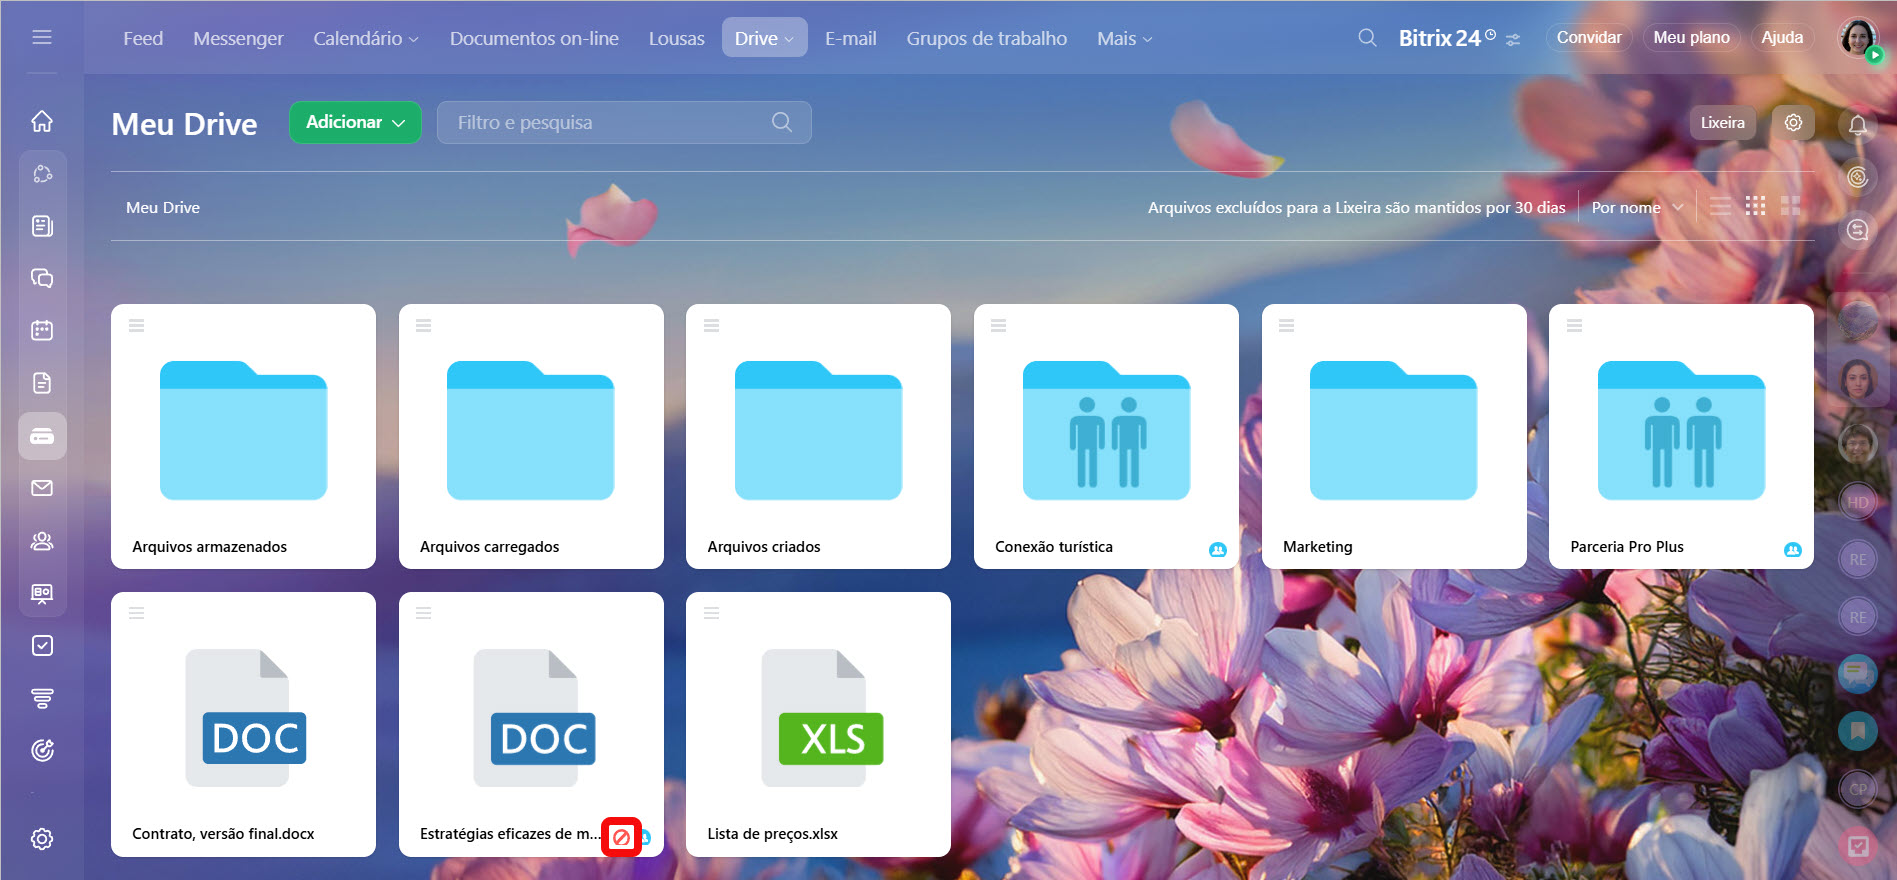Image resolution: width=1897 pixels, height=880 pixels.
Task: Open the notifications bell icon
Action: click(1858, 125)
